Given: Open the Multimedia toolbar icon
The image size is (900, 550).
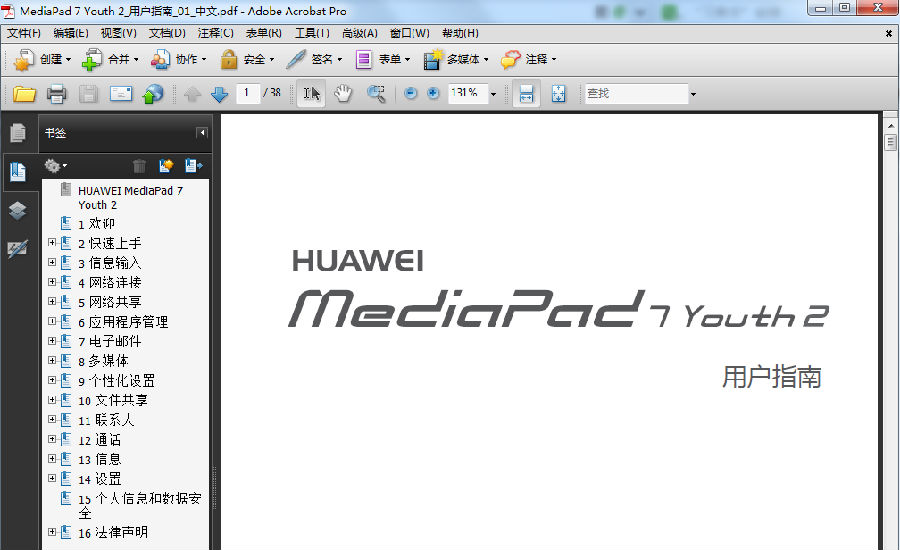Looking at the screenshot, I should click(x=433, y=59).
